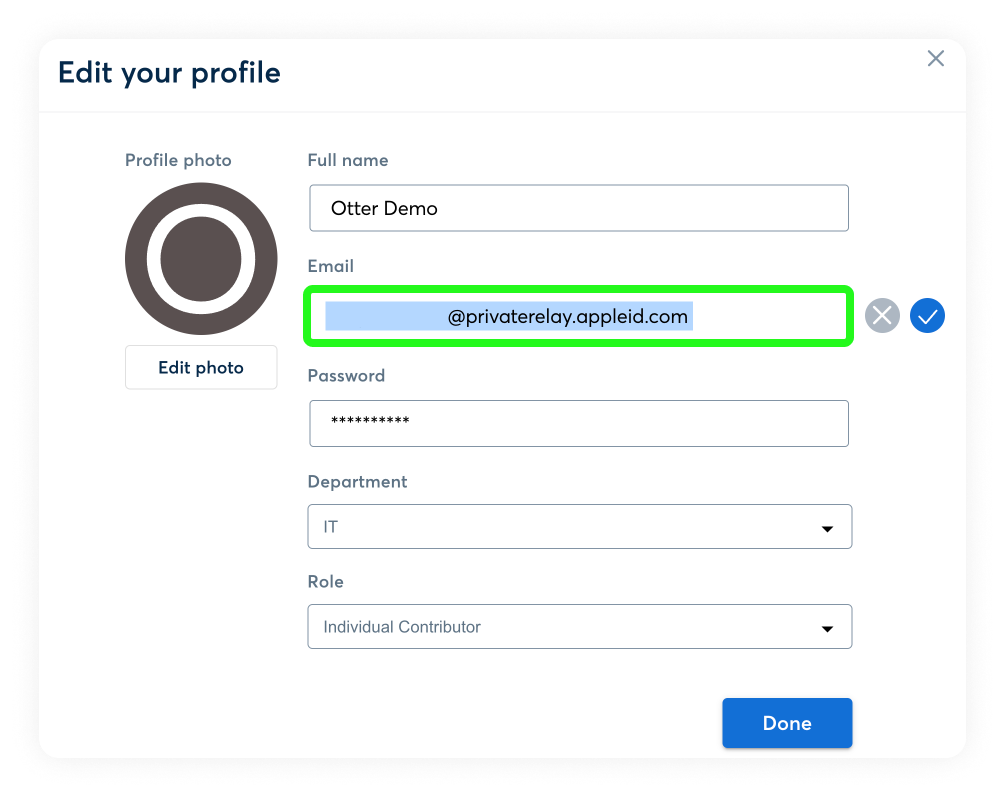Click the circular profile photo avatar

click(x=201, y=258)
